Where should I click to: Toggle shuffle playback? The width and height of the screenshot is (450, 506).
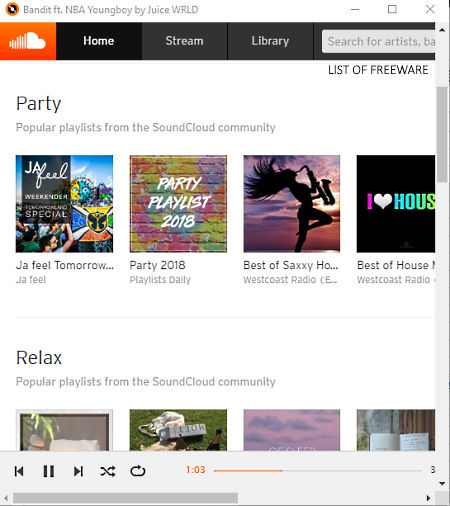tap(108, 471)
